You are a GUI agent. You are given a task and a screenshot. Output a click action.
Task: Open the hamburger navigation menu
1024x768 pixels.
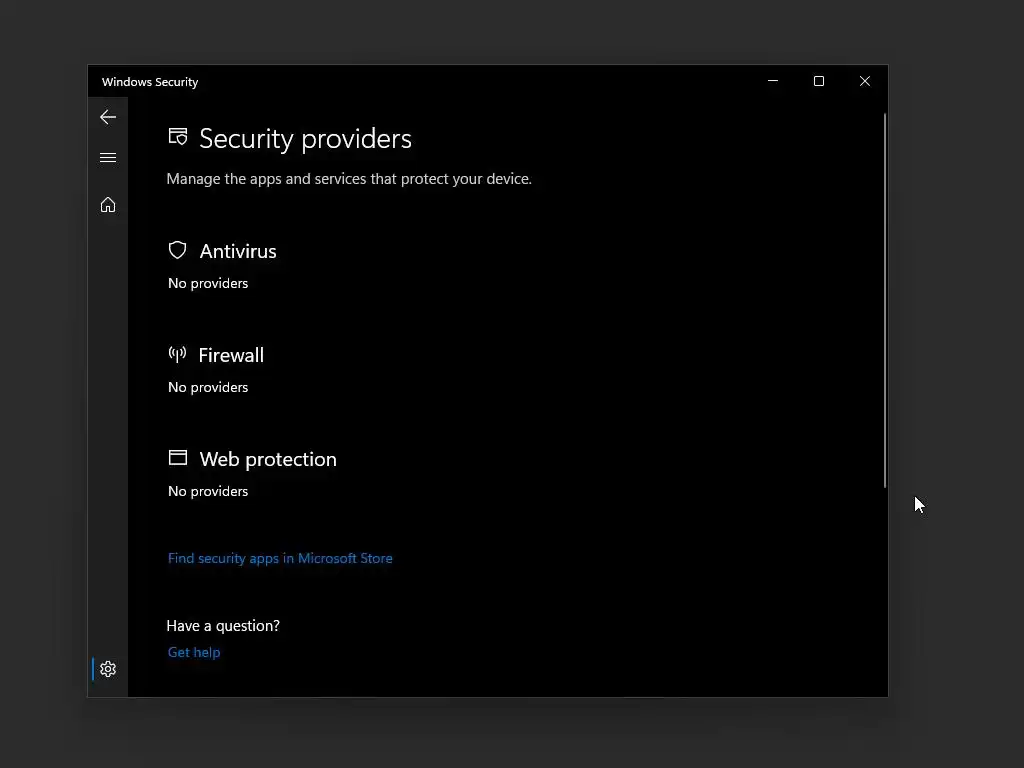point(108,158)
